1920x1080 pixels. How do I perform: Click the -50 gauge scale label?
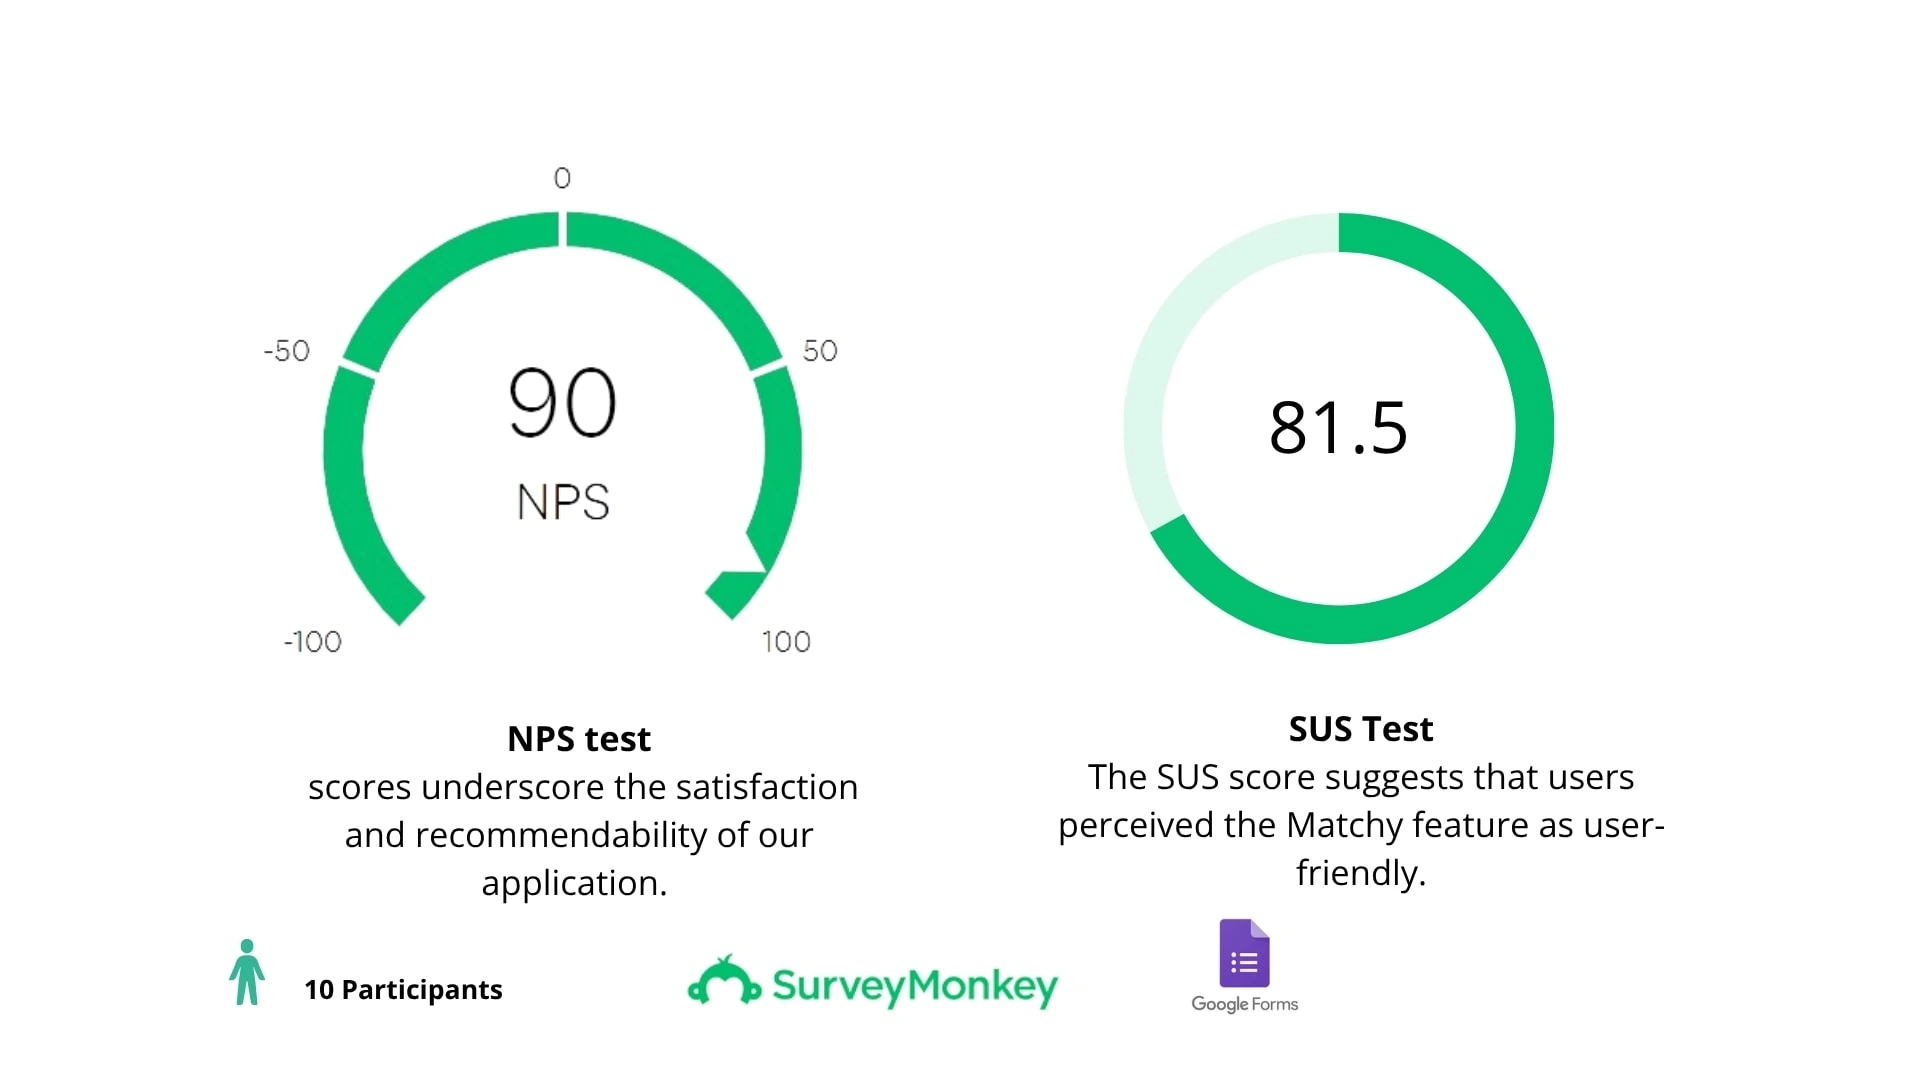287,351
